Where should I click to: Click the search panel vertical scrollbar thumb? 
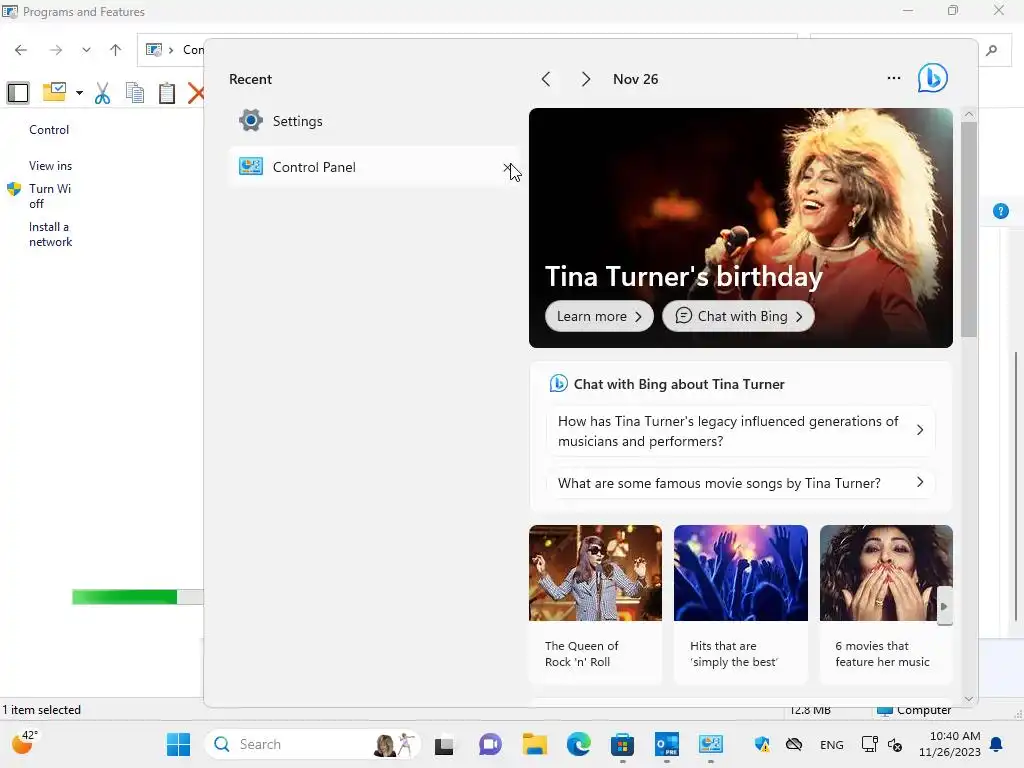(x=969, y=230)
